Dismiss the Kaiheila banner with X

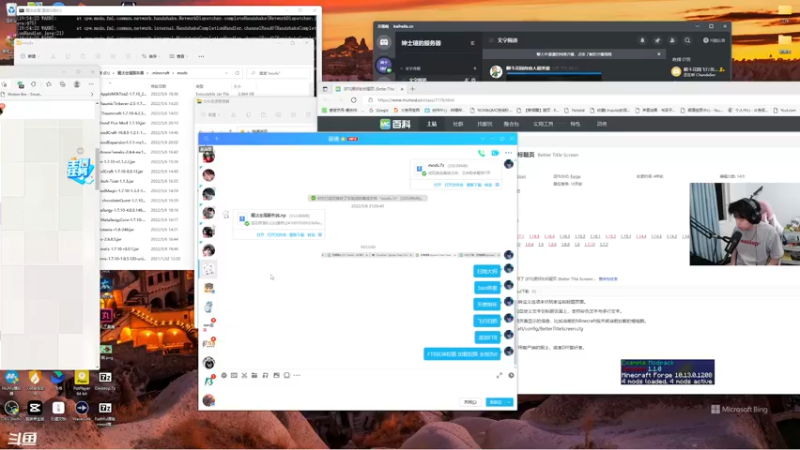click(659, 54)
